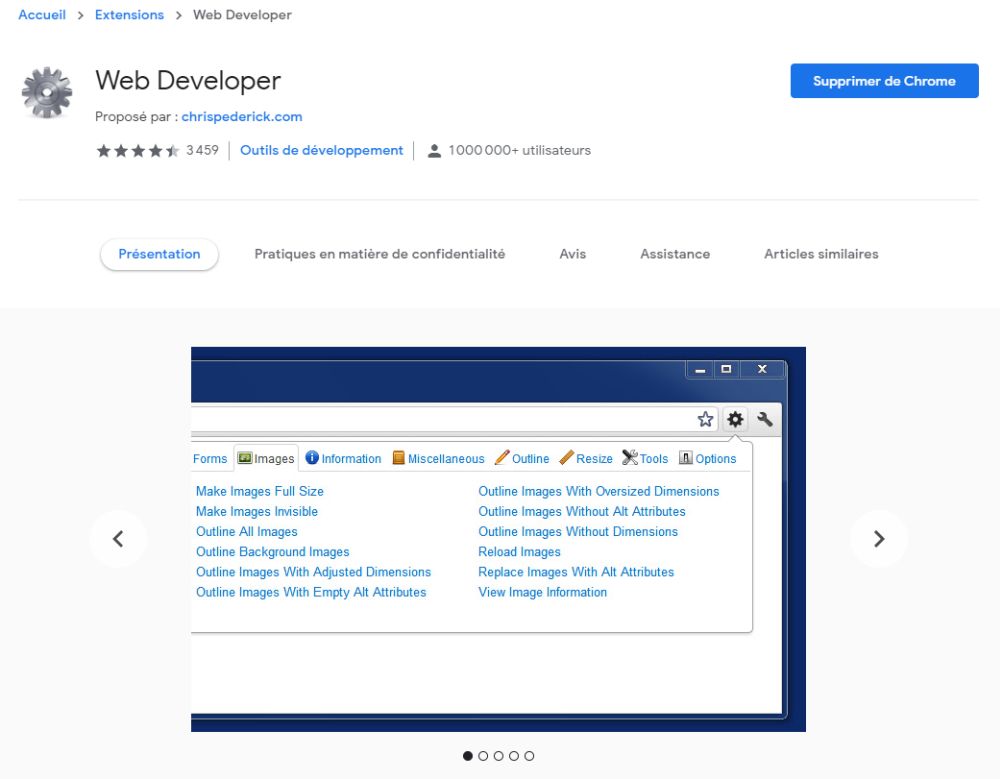1000x779 pixels.
Task: Click View Image Information
Action: tap(543, 593)
